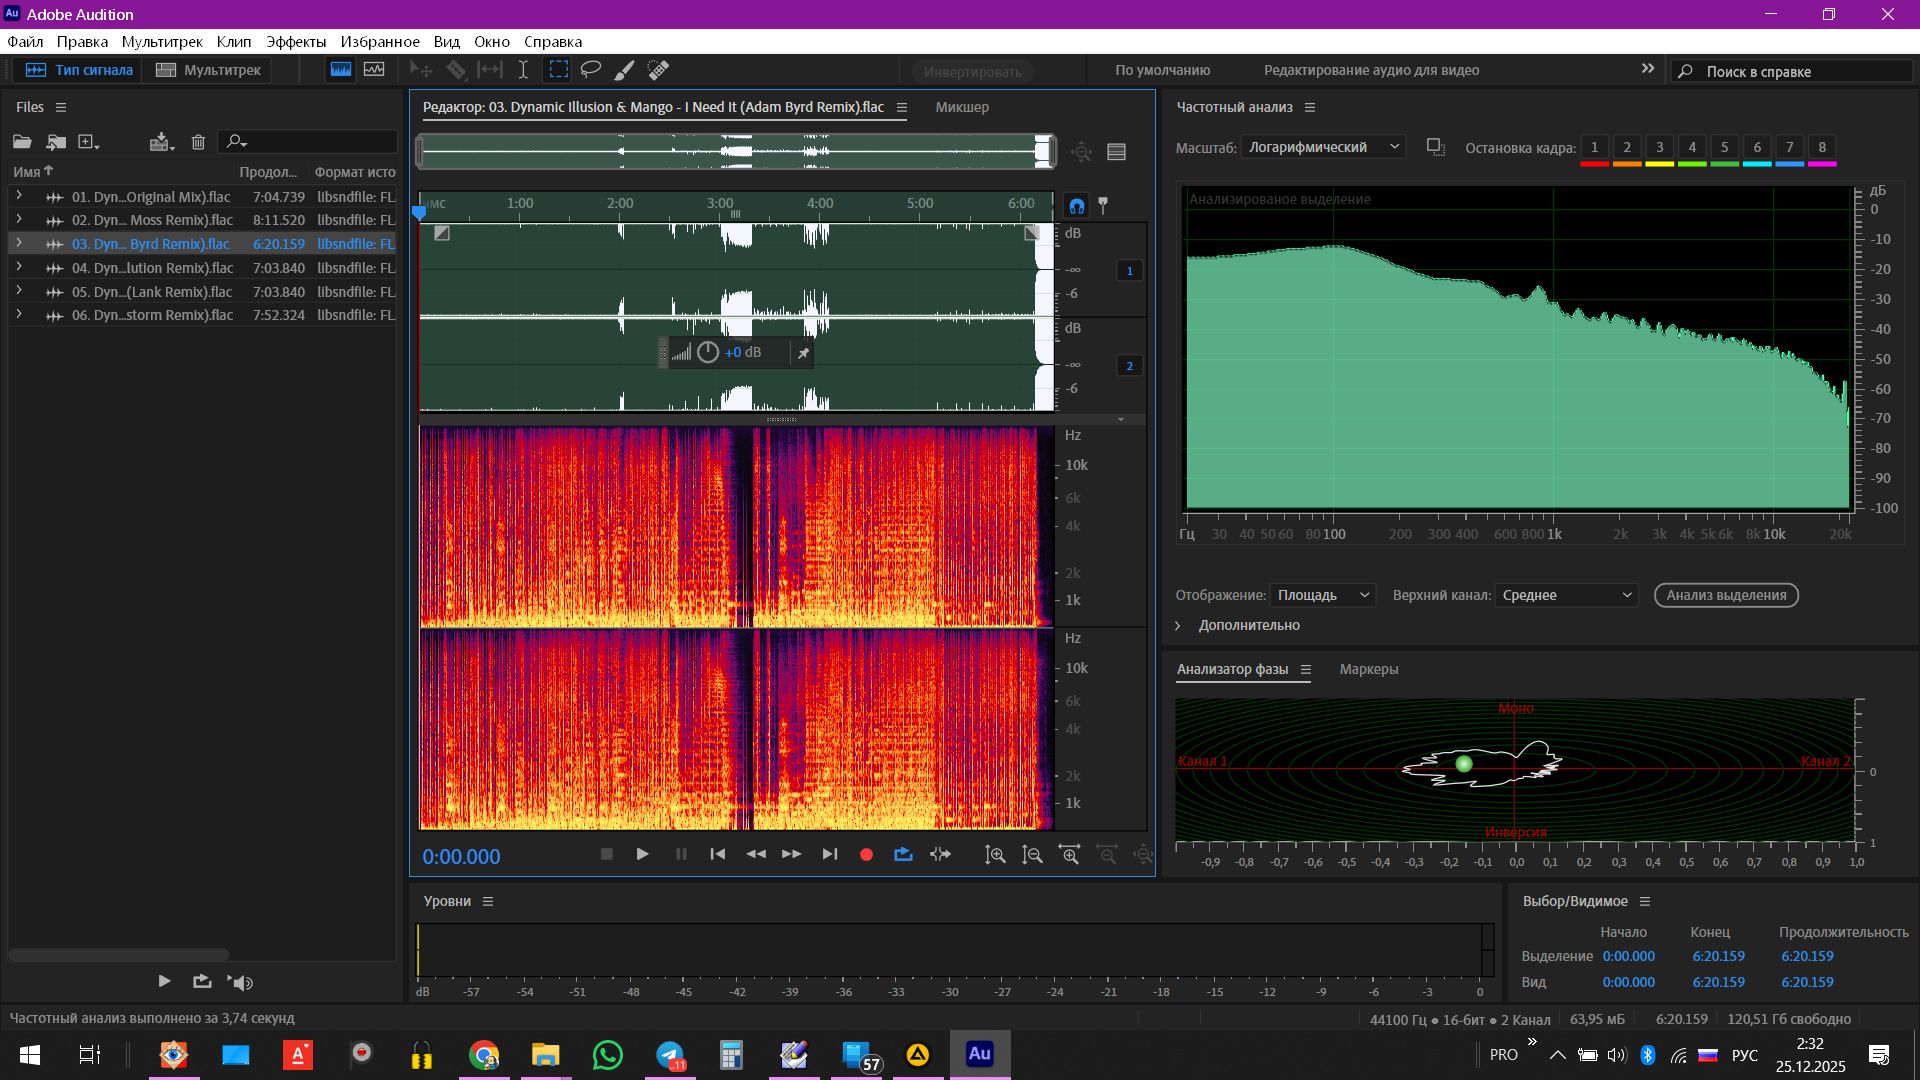Image resolution: width=1920 pixels, height=1080 pixels.
Task: Open the Масштаб Логарифмический dropdown
Action: tap(1324, 147)
